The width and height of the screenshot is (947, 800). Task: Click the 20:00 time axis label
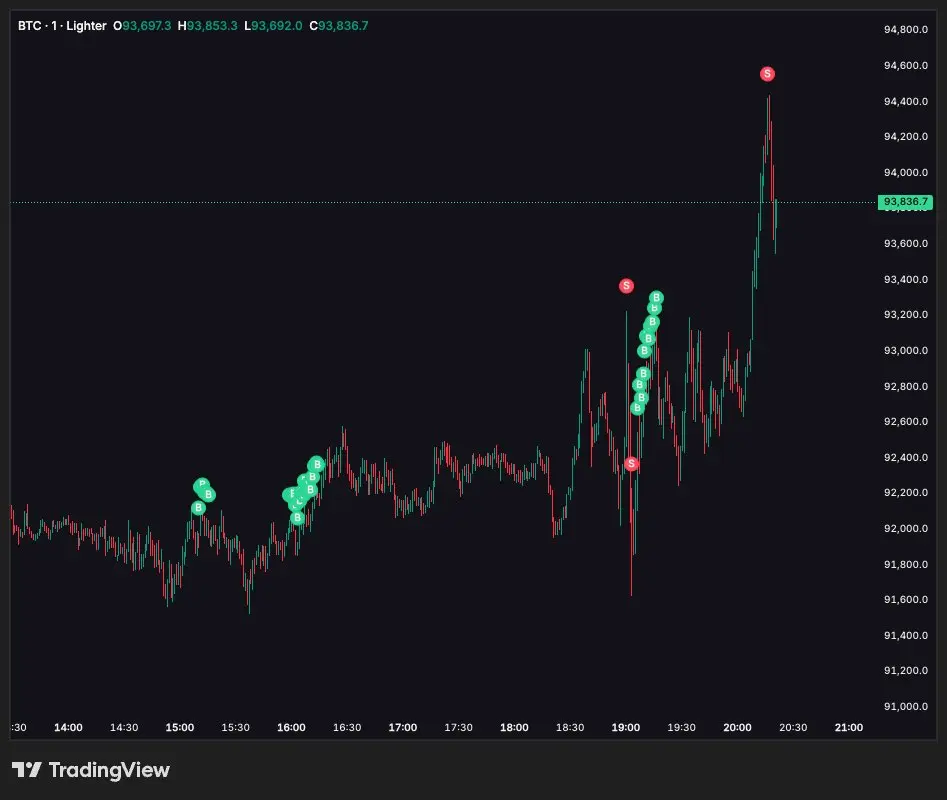coord(737,728)
